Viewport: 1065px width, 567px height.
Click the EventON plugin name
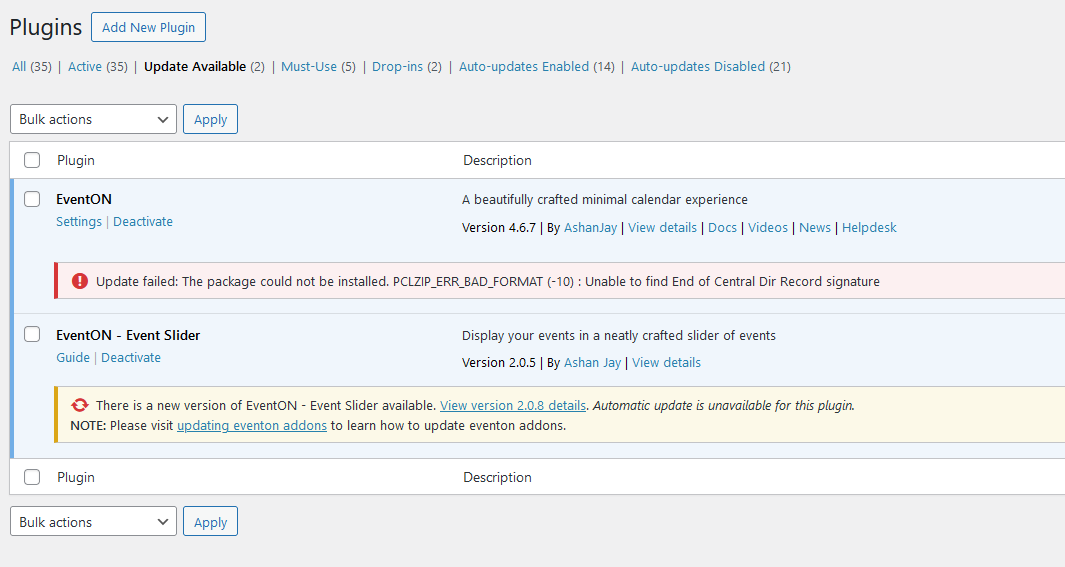[84, 199]
